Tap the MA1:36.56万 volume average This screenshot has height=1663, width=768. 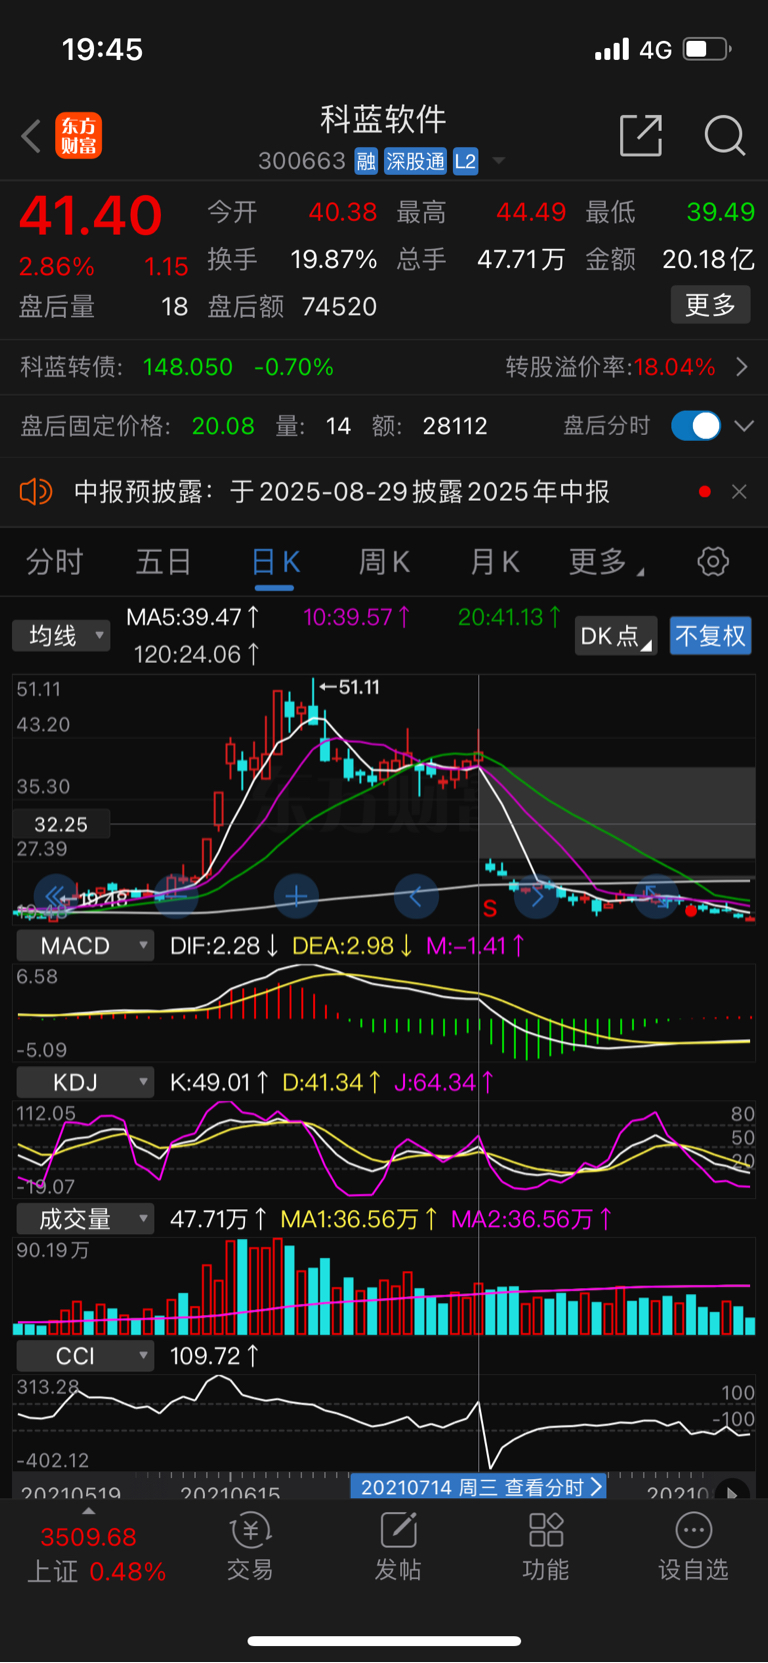[x=359, y=1219]
